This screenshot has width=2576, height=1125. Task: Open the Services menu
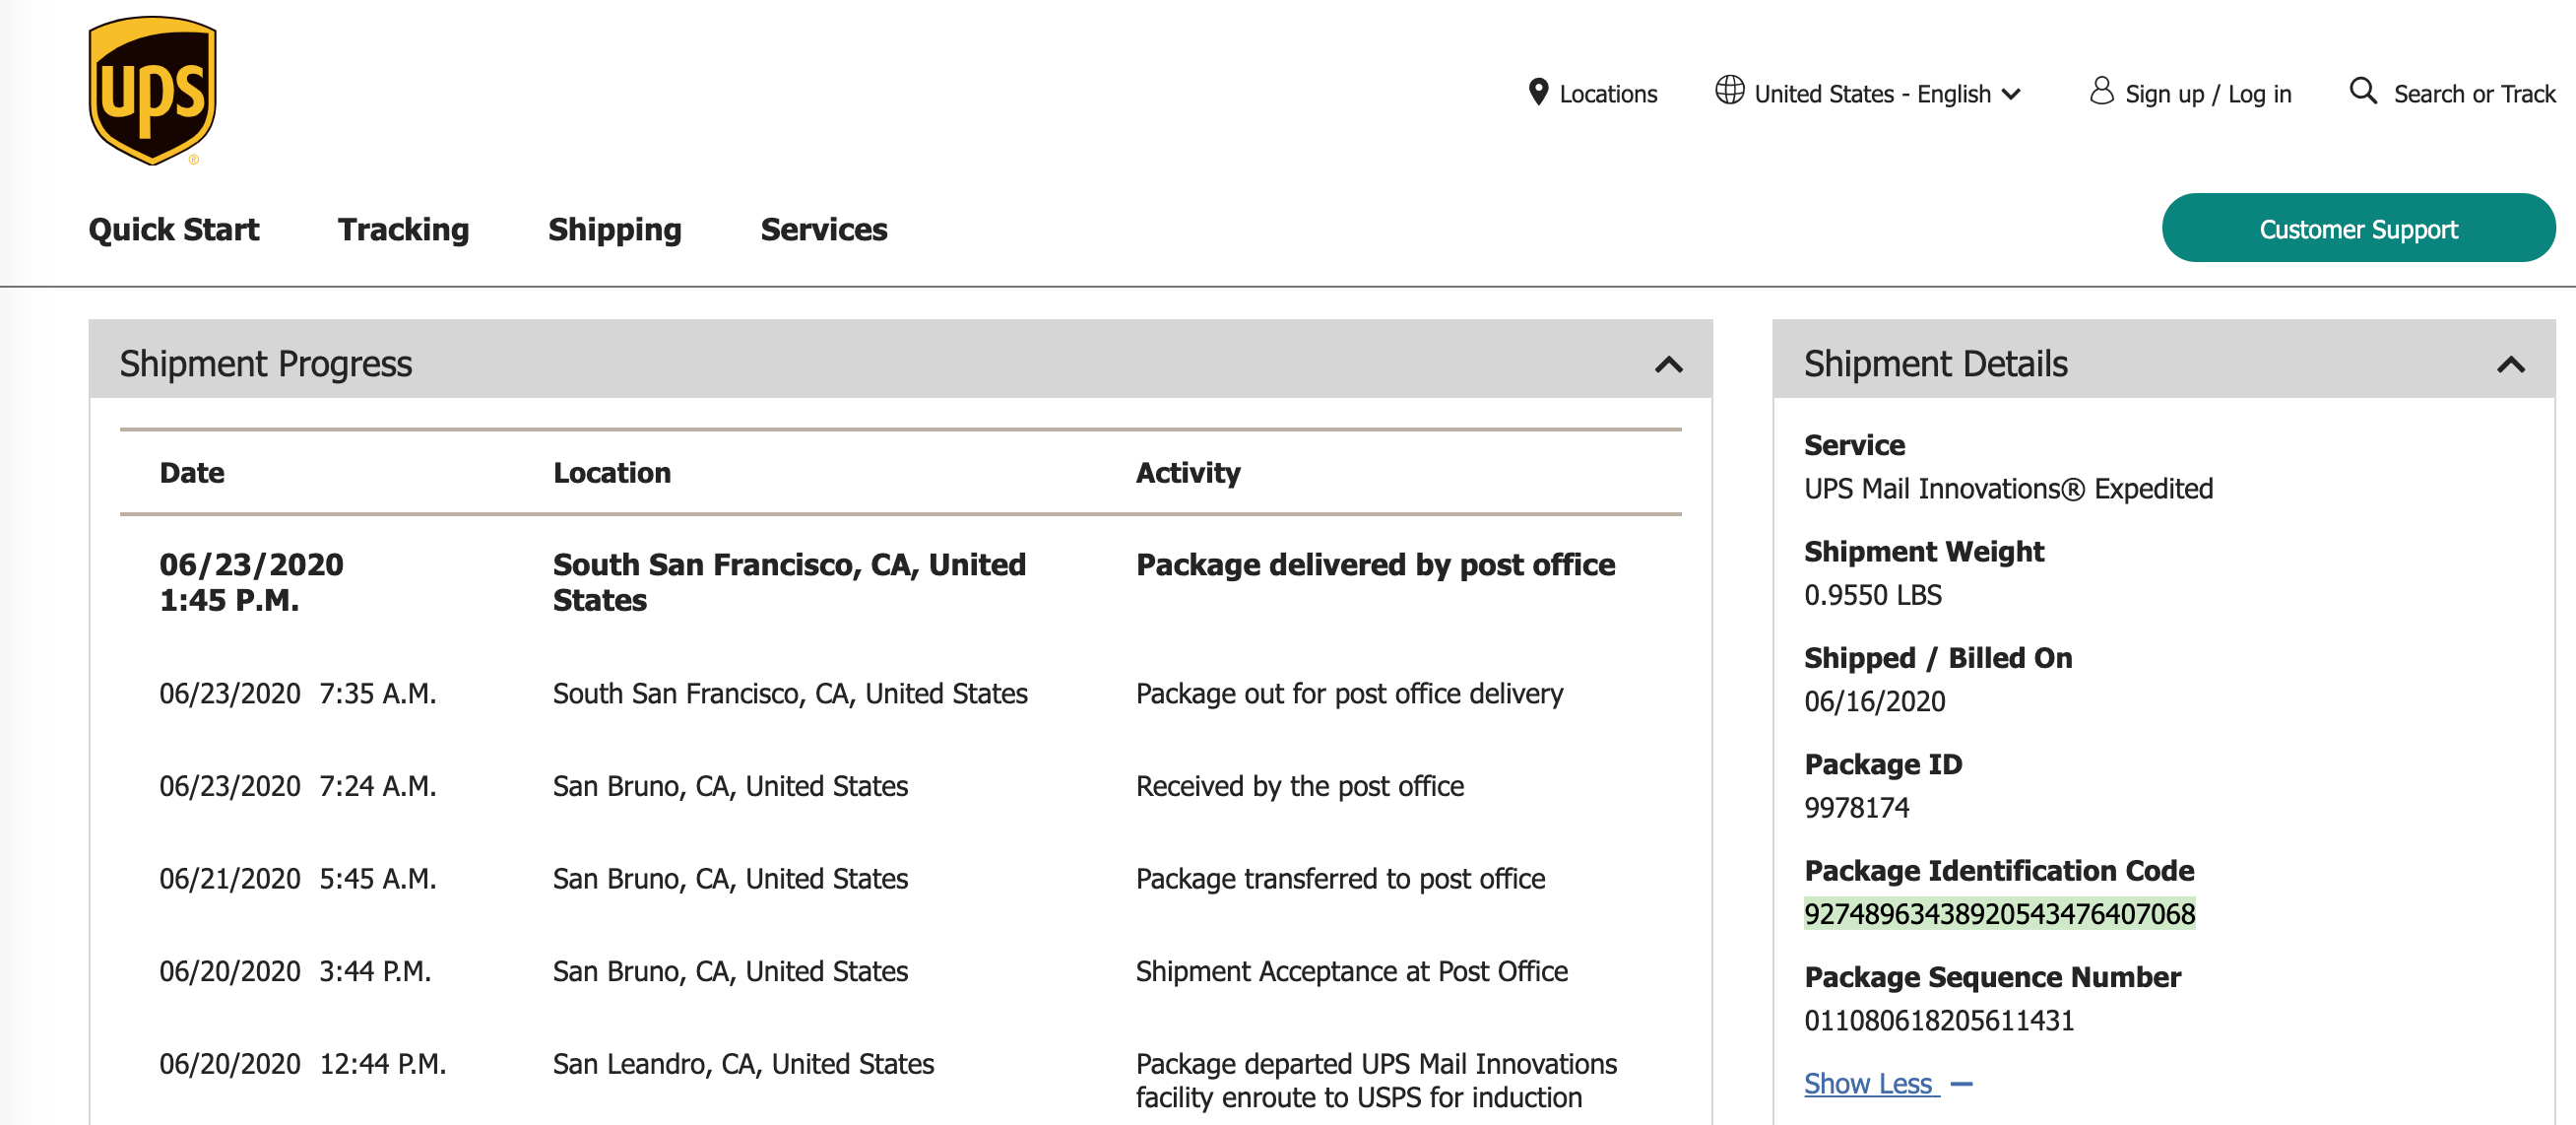(823, 230)
